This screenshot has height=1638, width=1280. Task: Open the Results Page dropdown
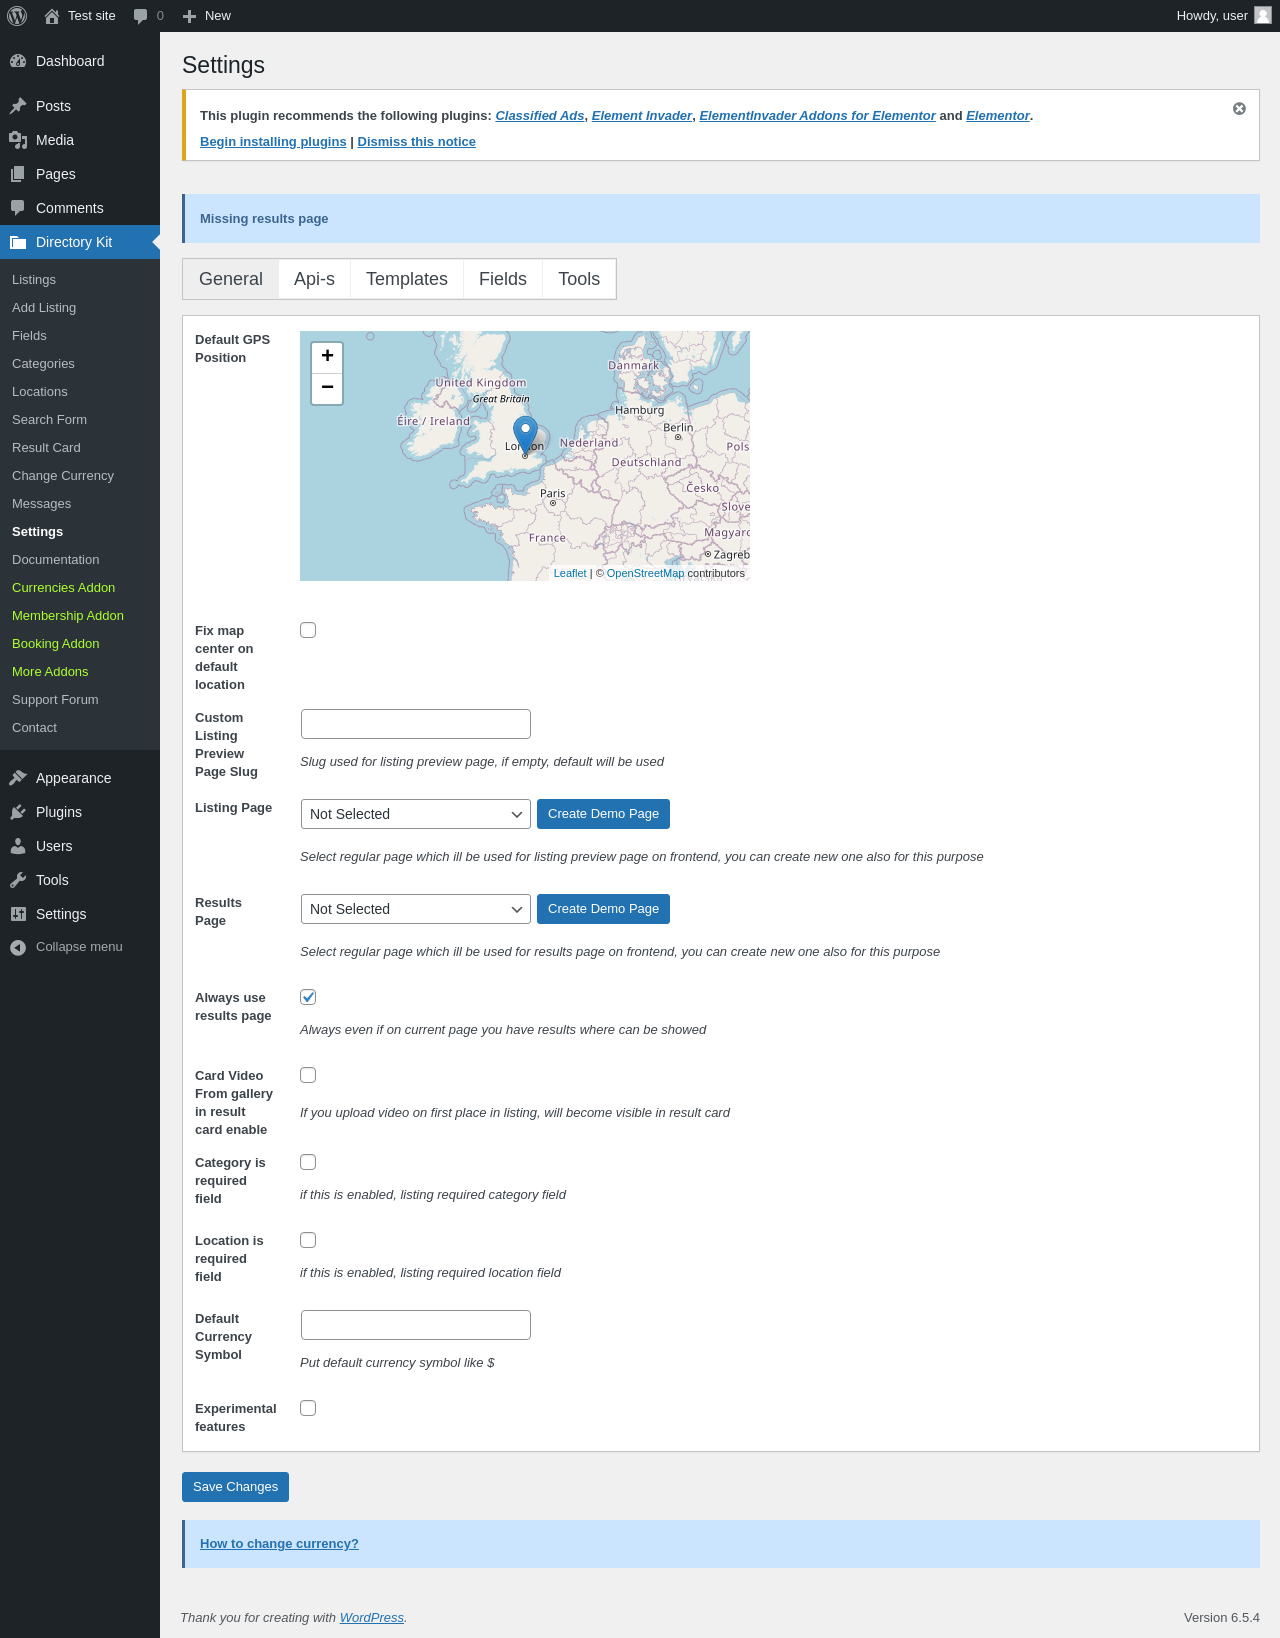pyautogui.click(x=415, y=909)
